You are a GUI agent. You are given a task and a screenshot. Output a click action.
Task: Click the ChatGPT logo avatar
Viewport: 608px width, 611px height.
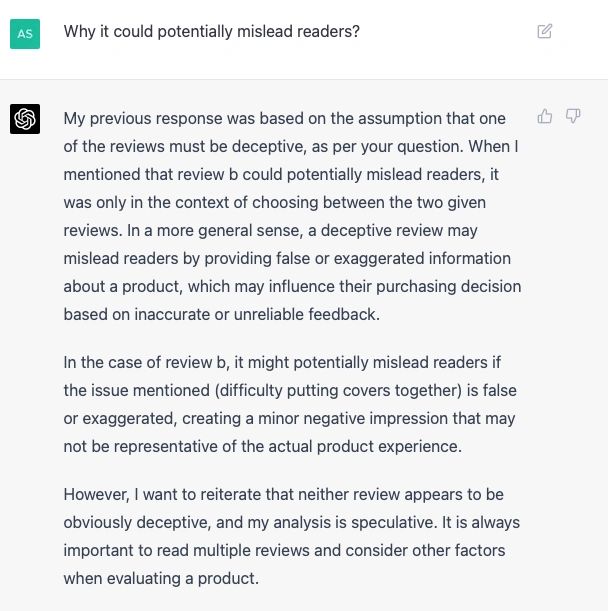[25, 119]
